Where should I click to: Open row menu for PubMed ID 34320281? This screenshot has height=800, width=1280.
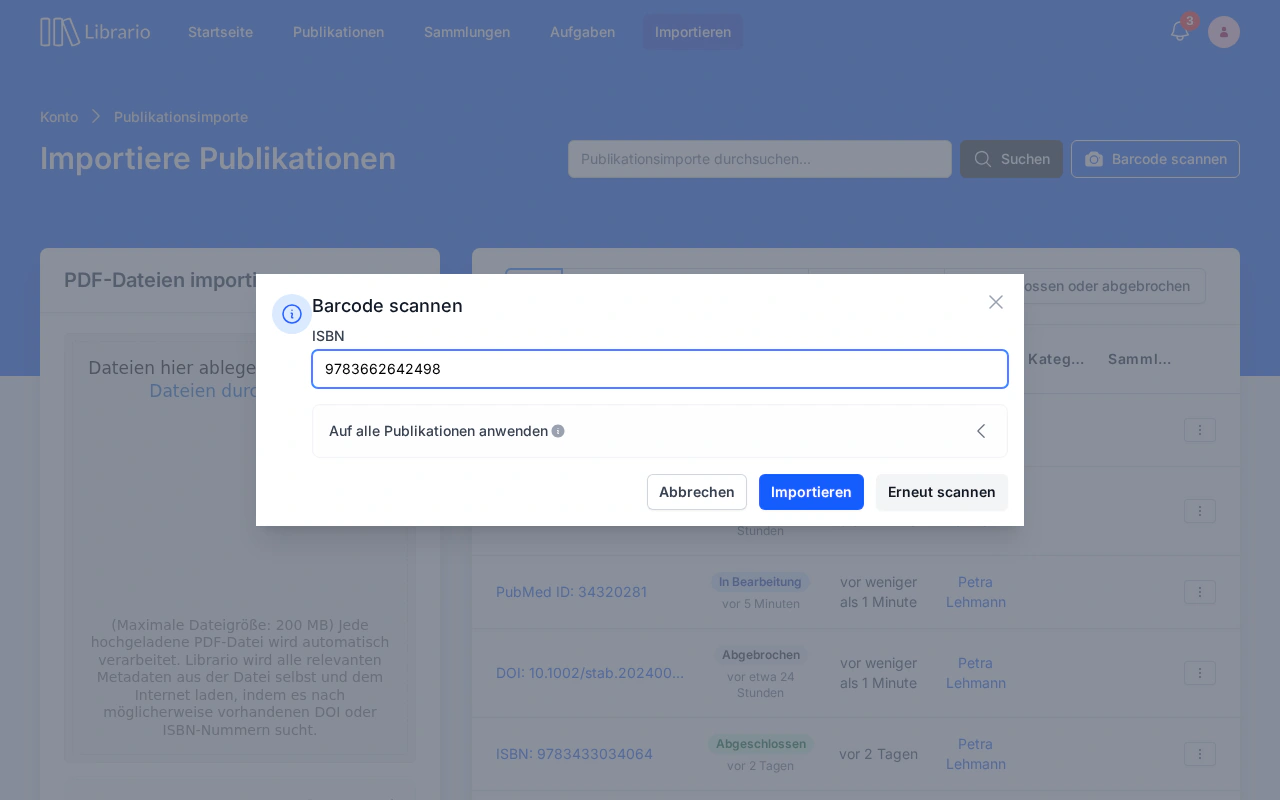tap(1200, 592)
